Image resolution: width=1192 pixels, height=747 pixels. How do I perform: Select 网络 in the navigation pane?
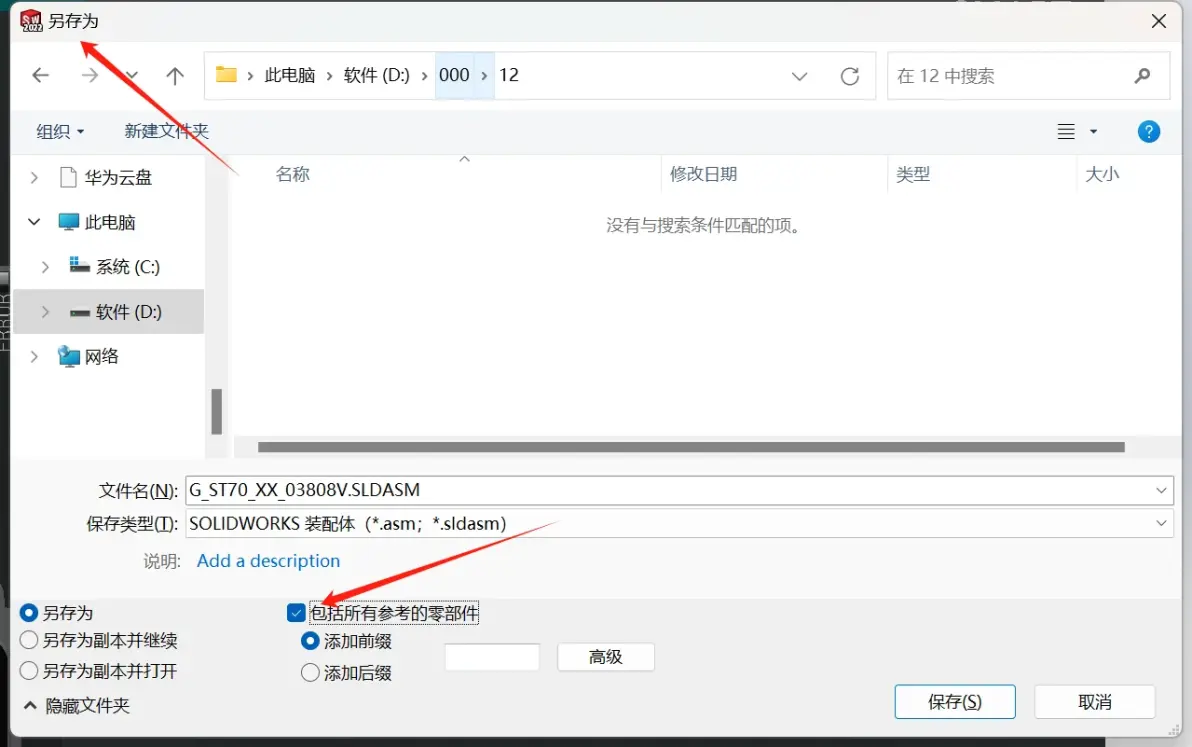[x=101, y=356]
